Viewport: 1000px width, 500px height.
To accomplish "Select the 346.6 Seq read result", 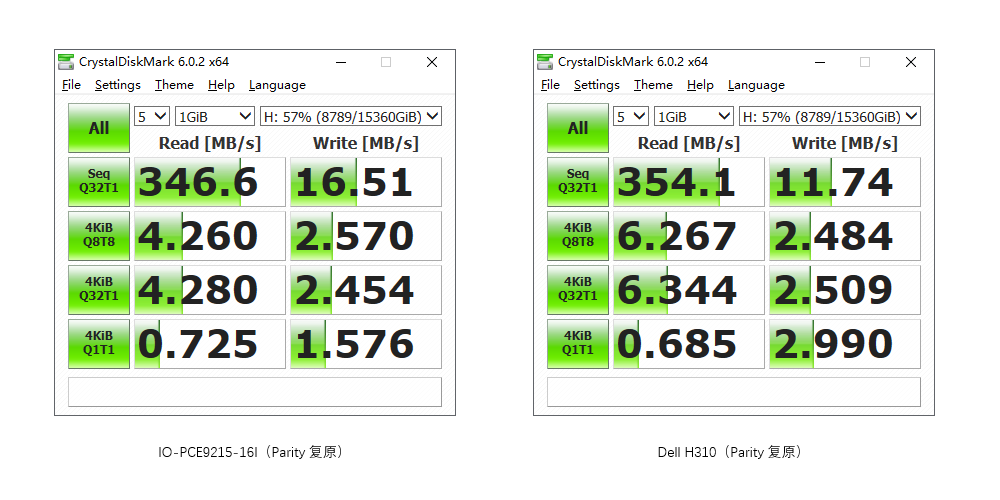I will [x=210, y=182].
